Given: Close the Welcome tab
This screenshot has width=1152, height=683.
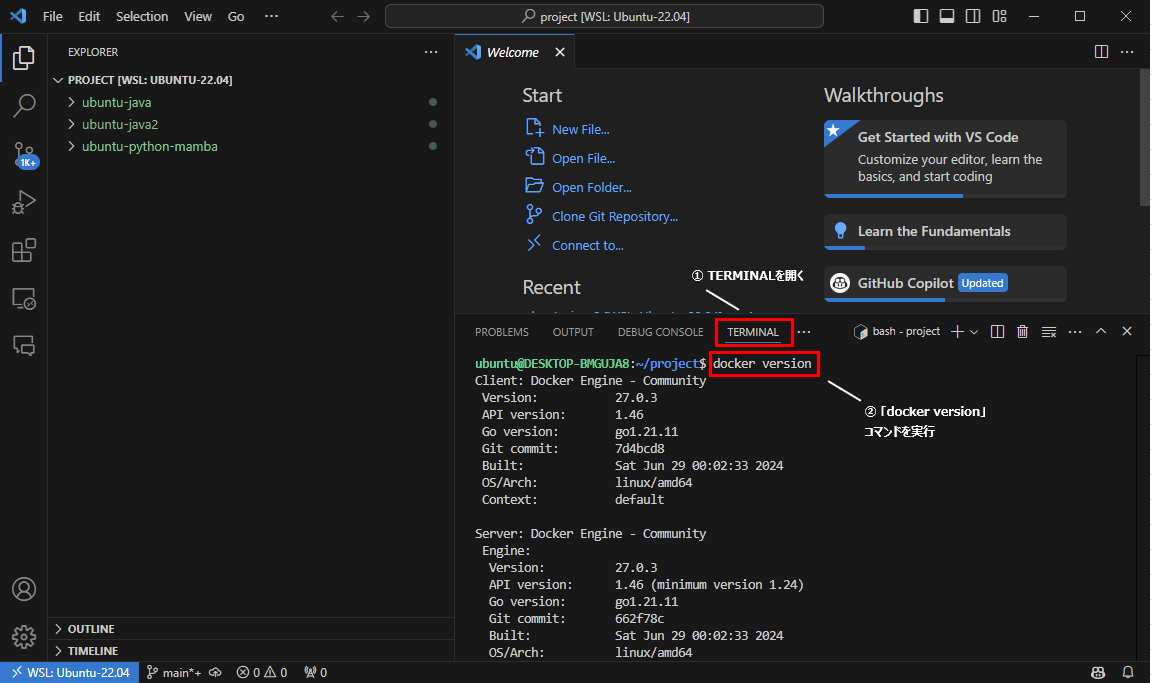Looking at the screenshot, I should coord(560,52).
